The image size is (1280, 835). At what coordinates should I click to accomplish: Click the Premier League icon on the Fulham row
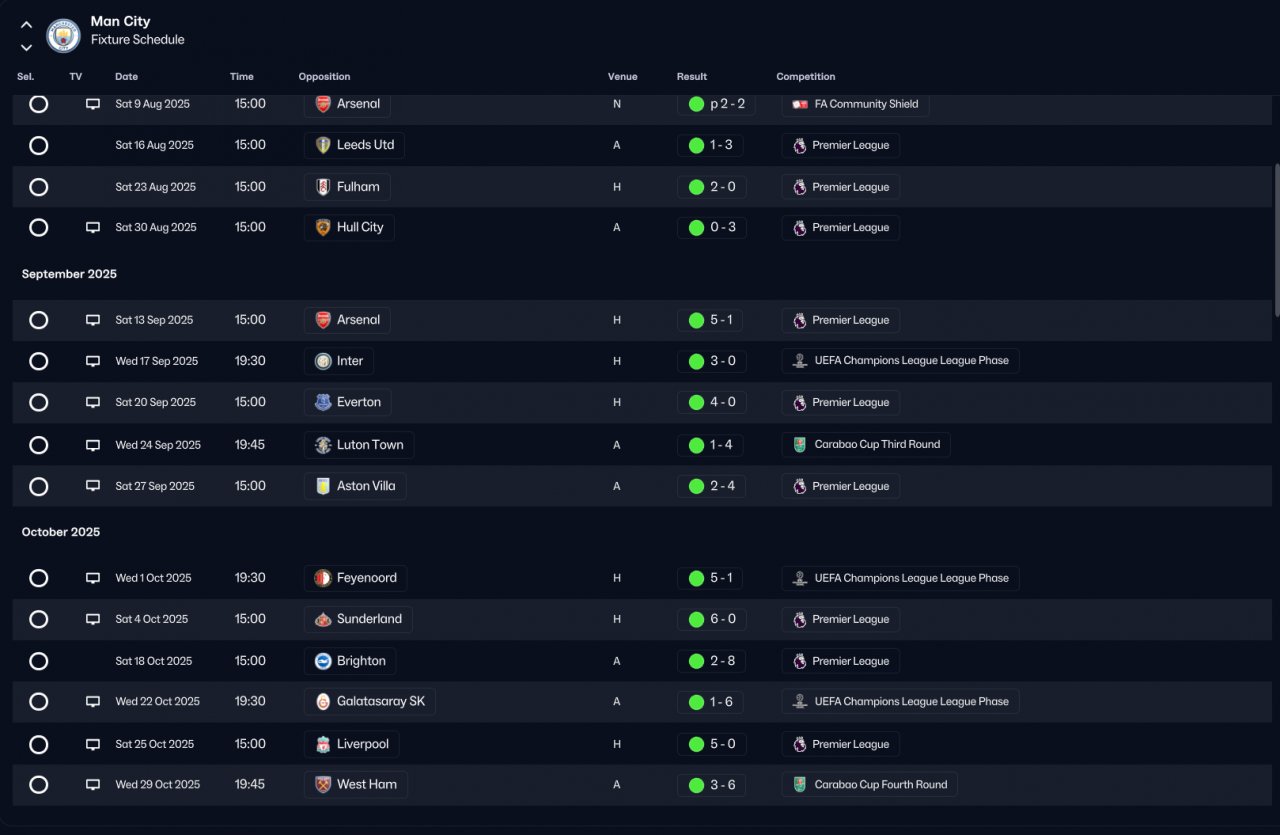pos(799,187)
